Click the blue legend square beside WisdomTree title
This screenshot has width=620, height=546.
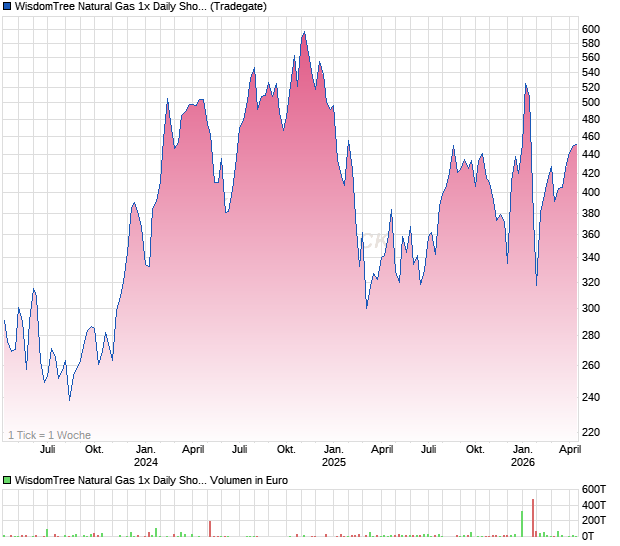(x=7, y=6)
